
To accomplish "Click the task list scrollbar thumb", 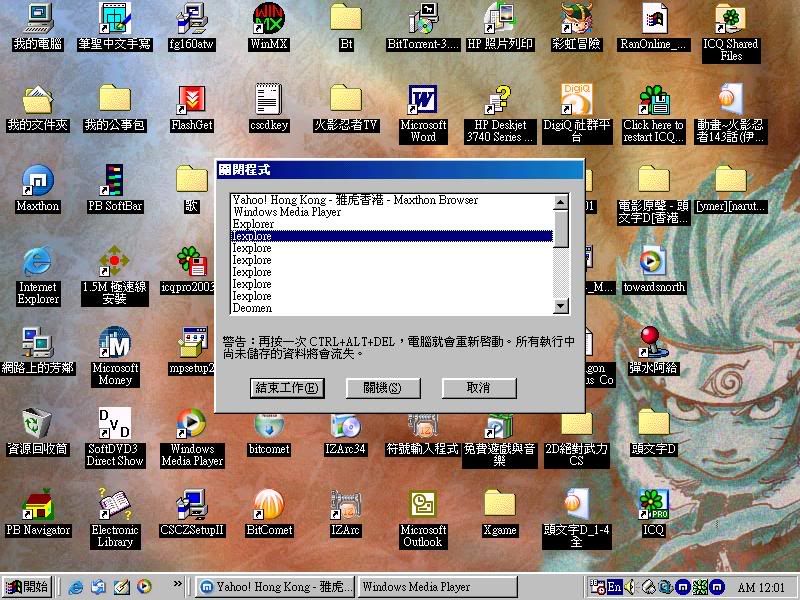I will 561,228.
